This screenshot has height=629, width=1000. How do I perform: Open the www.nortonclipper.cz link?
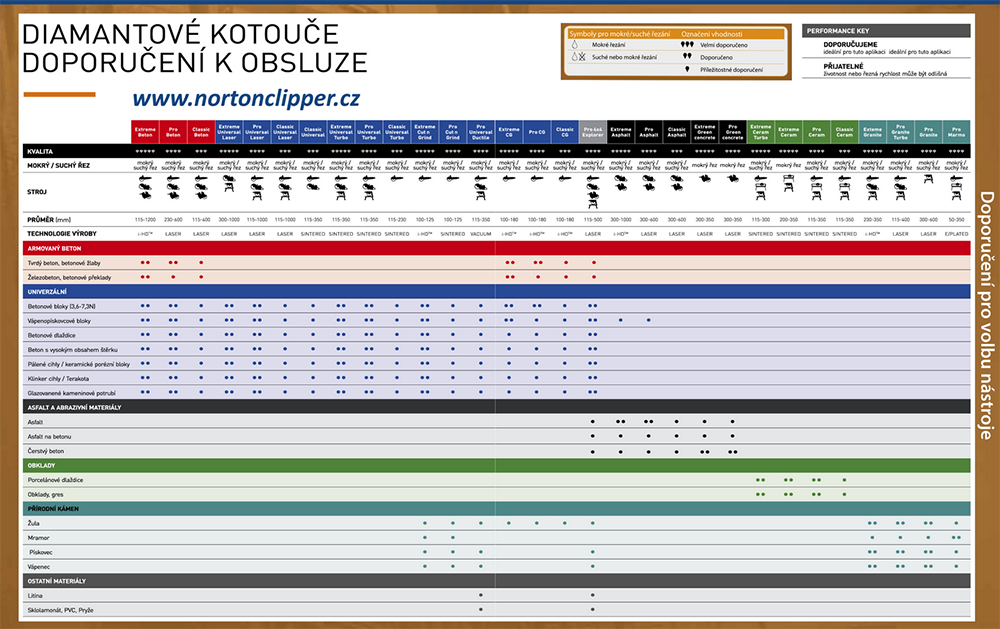click(x=246, y=98)
